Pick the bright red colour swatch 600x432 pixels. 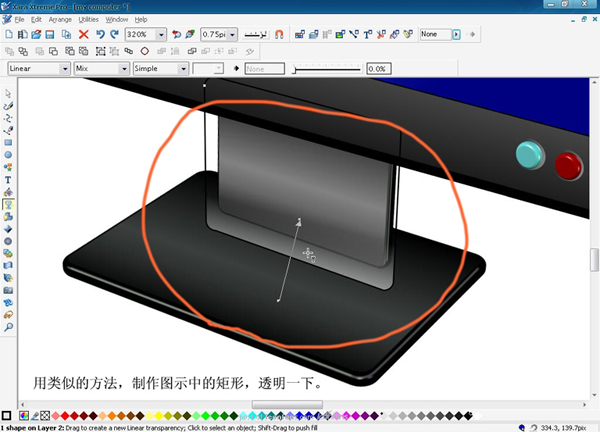[65, 416]
